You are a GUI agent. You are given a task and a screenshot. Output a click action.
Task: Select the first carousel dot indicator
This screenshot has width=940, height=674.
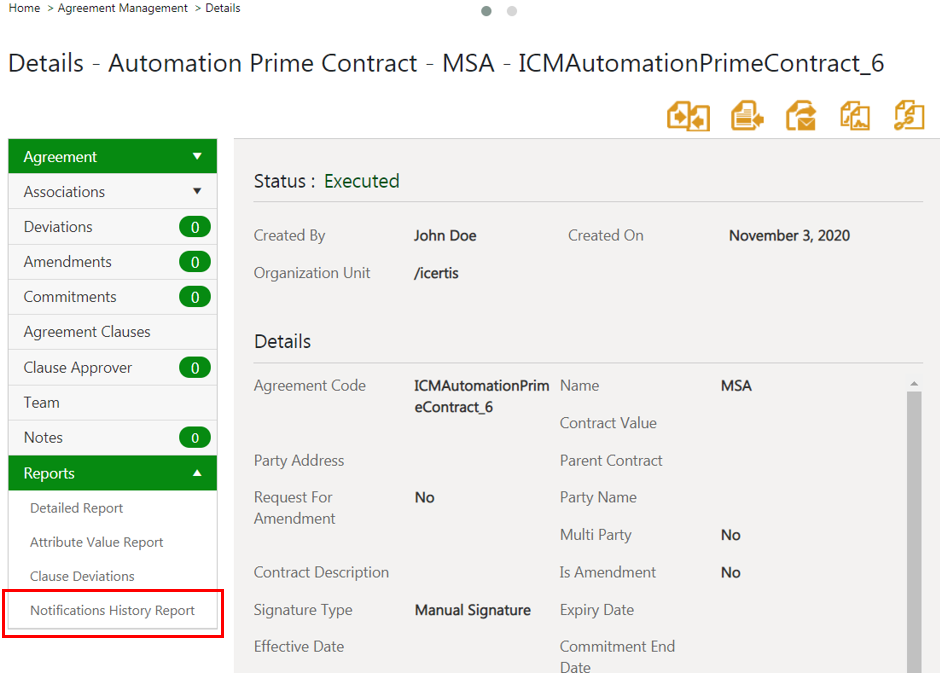[x=486, y=11]
